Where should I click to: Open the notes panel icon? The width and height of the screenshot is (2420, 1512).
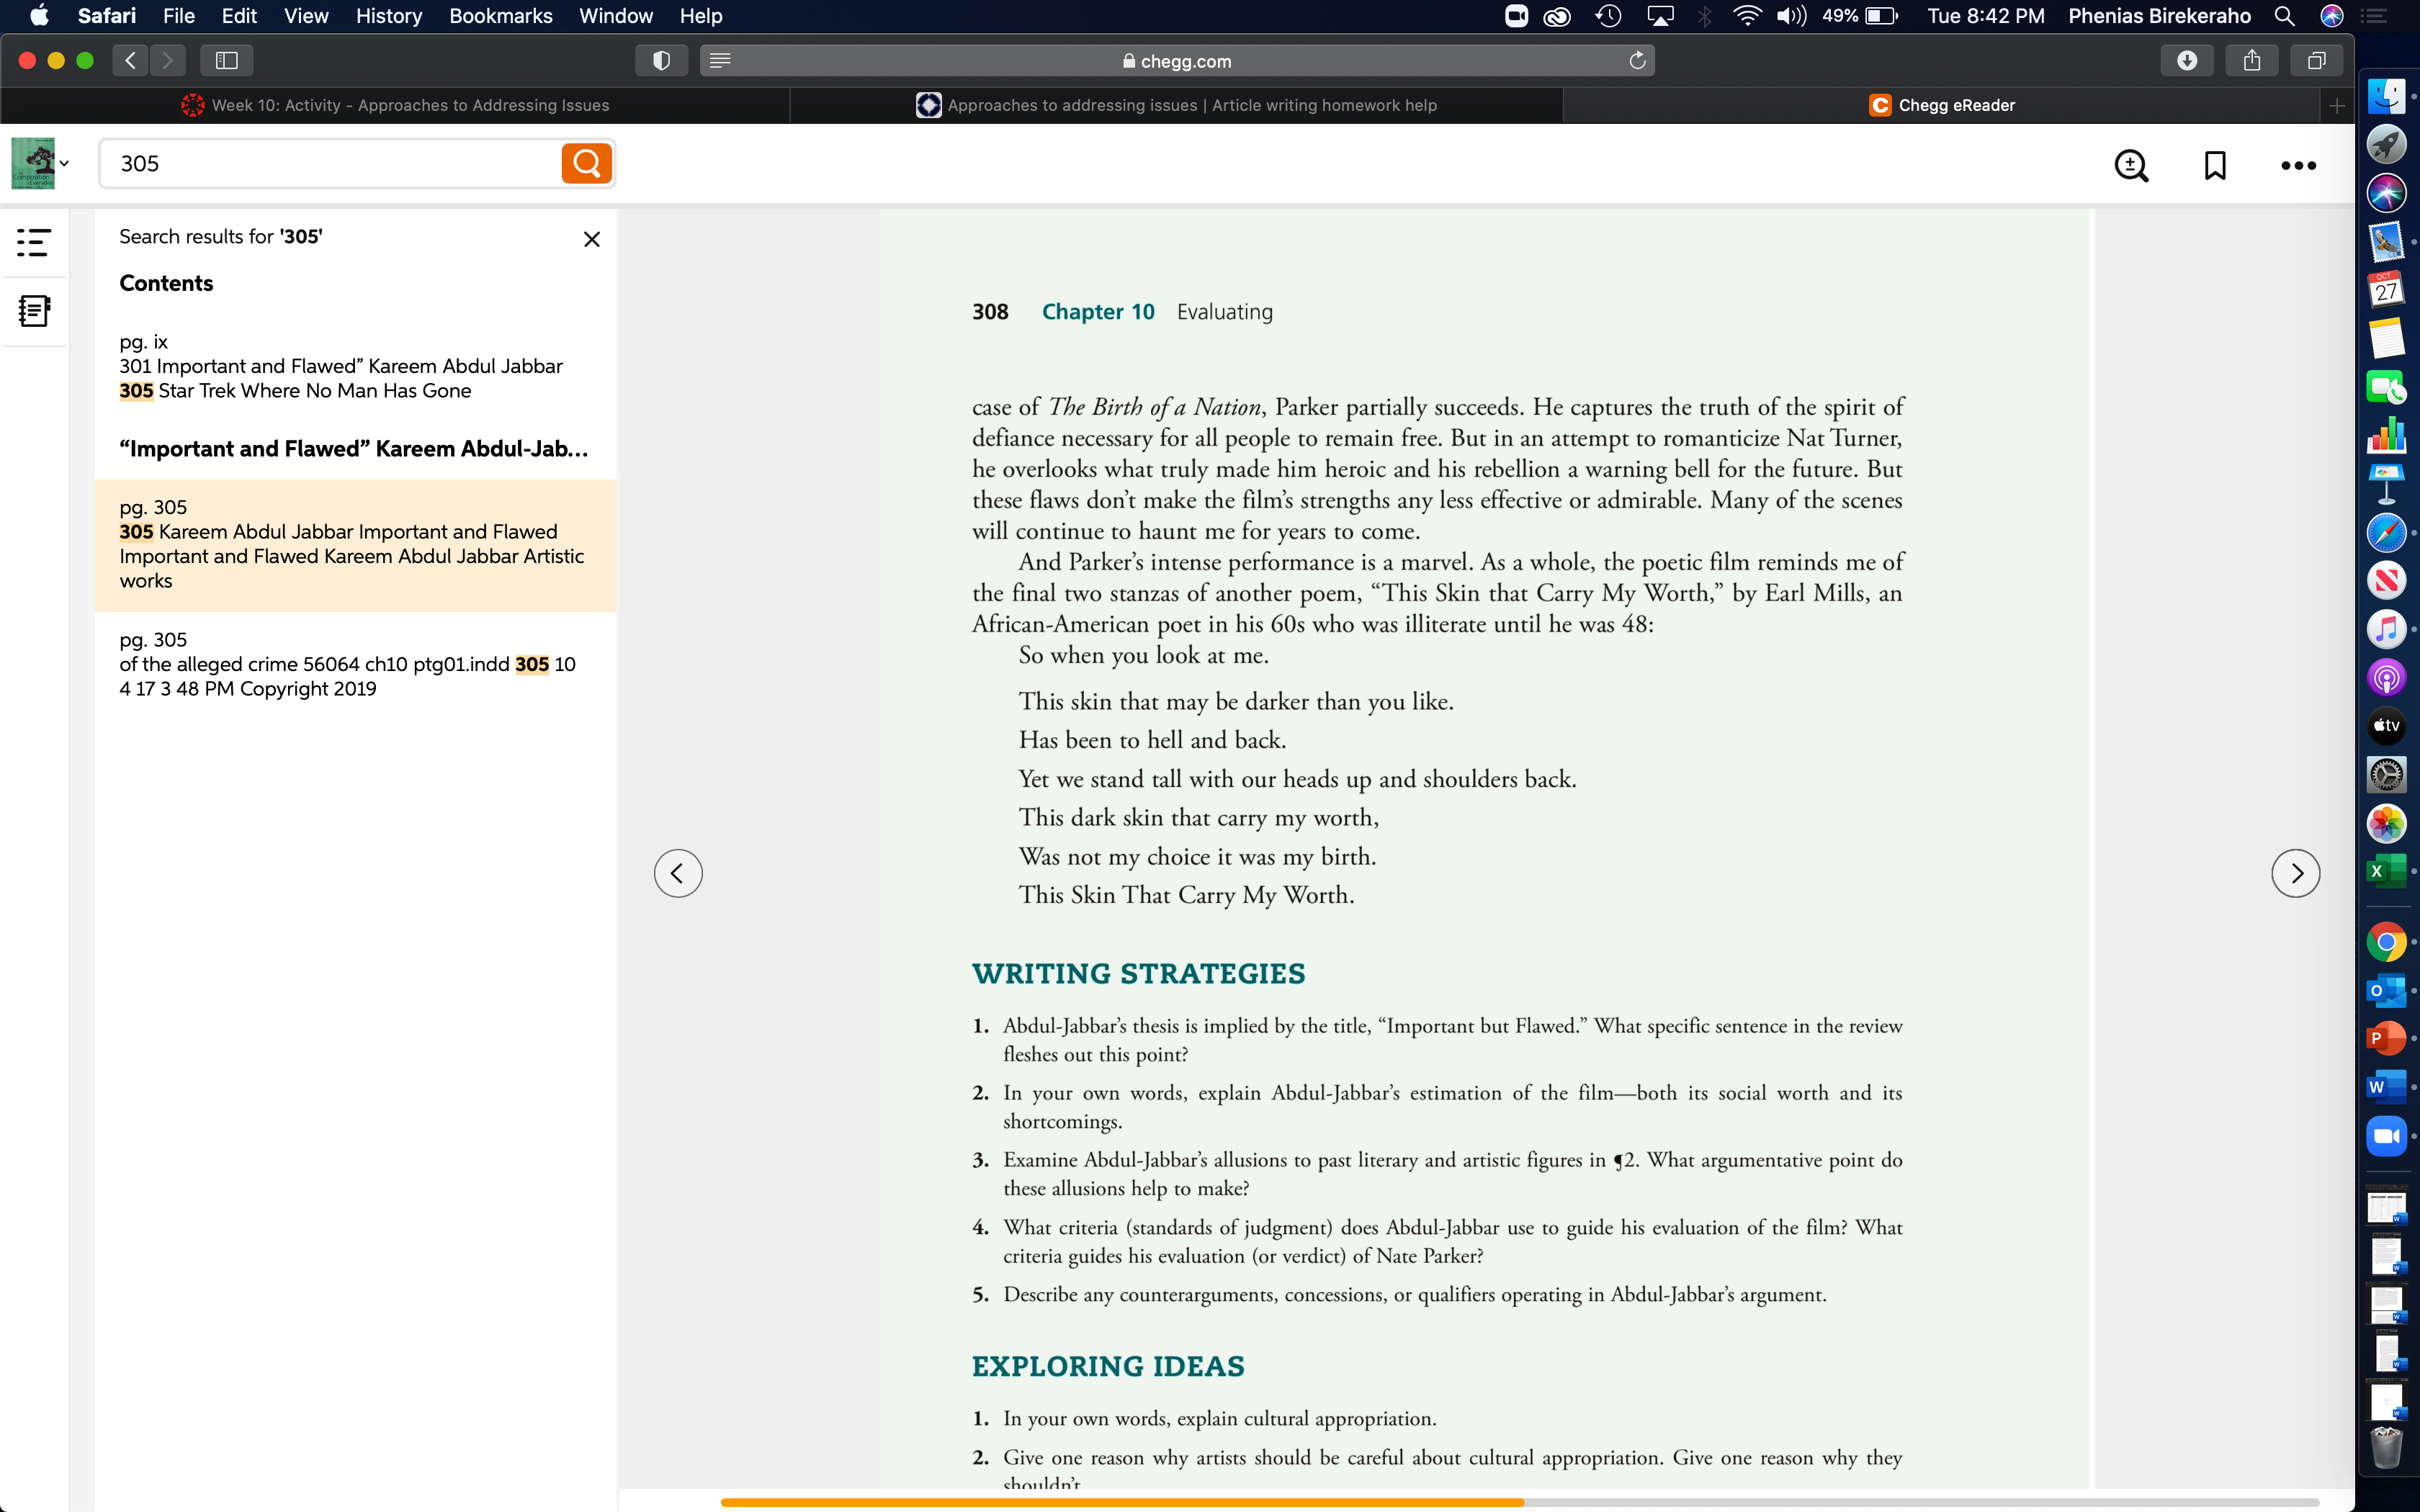coord(34,311)
